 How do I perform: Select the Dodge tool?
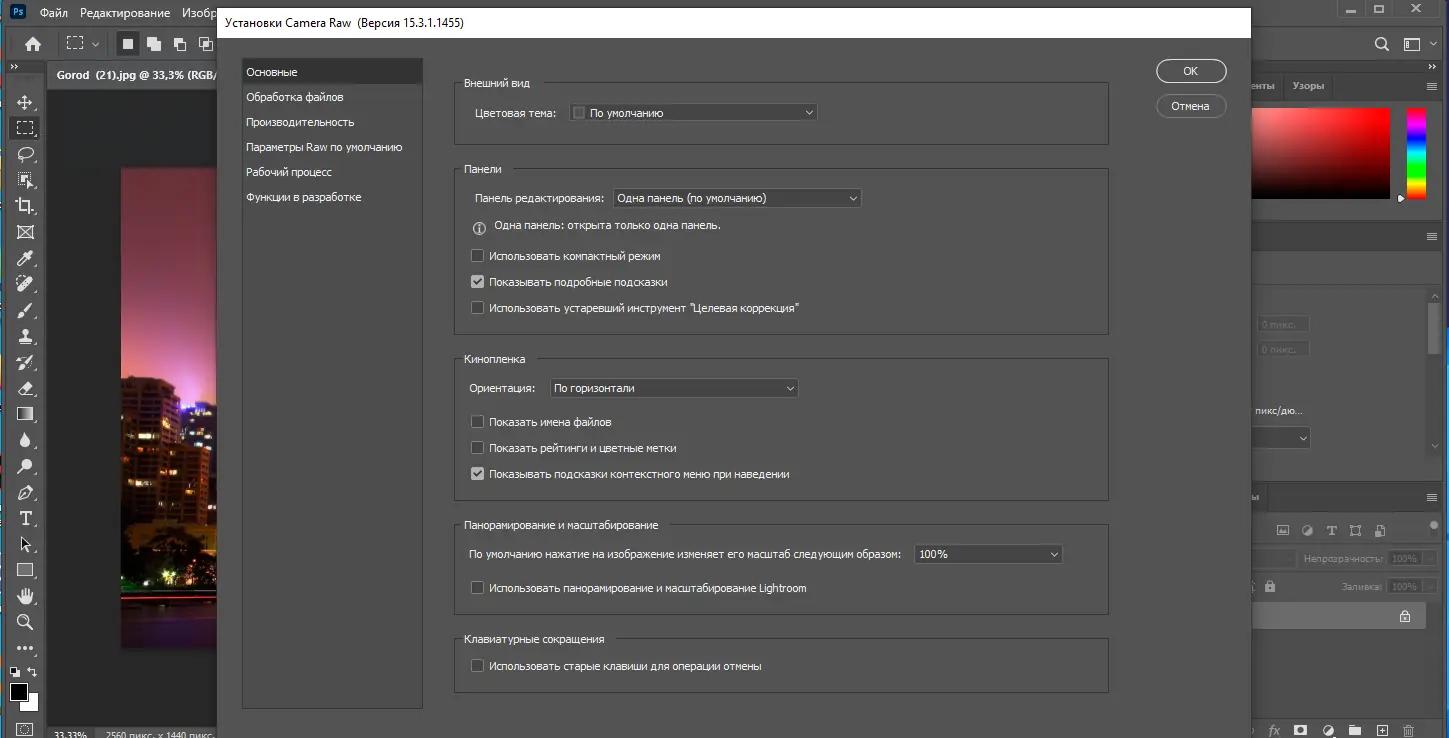(25, 466)
